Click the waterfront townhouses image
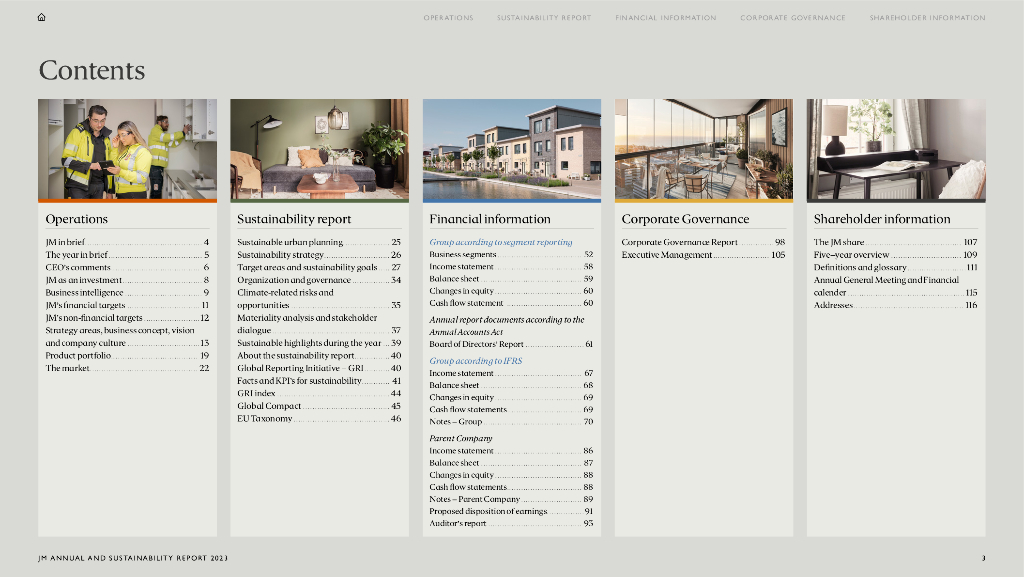The height and width of the screenshot is (577, 1024). coord(511,150)
